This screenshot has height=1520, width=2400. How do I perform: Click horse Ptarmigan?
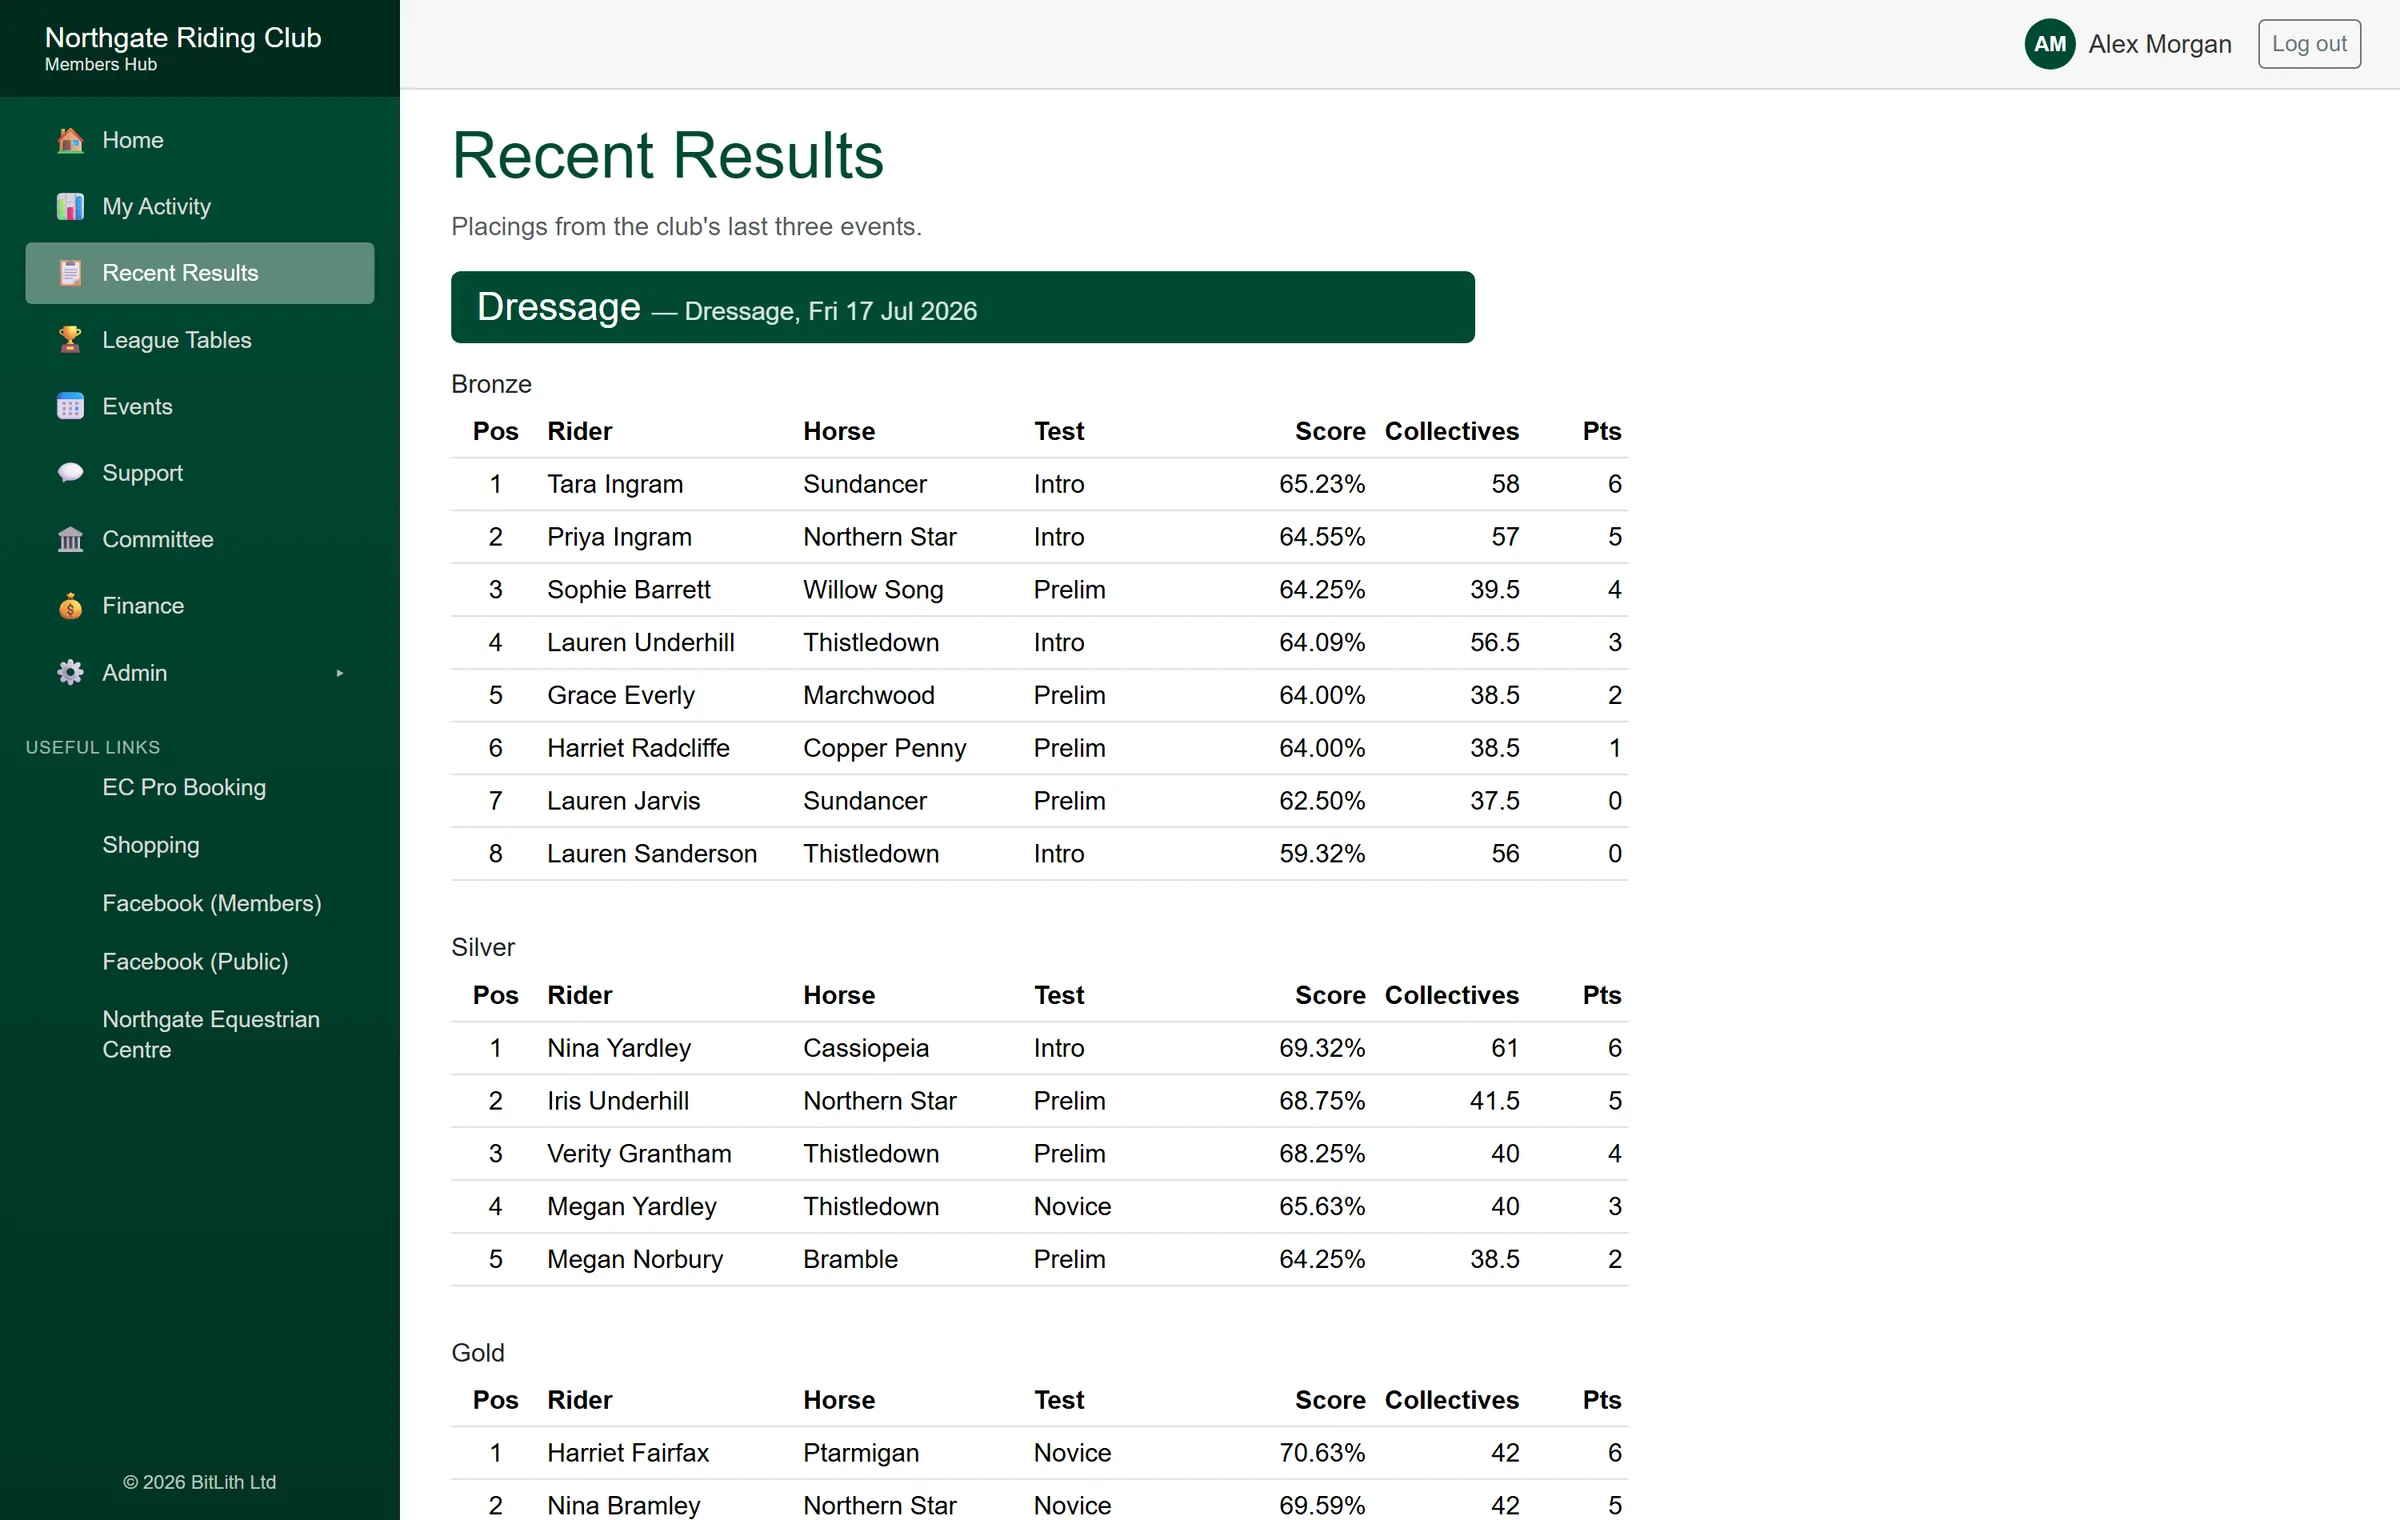[x=861, y=1453]
